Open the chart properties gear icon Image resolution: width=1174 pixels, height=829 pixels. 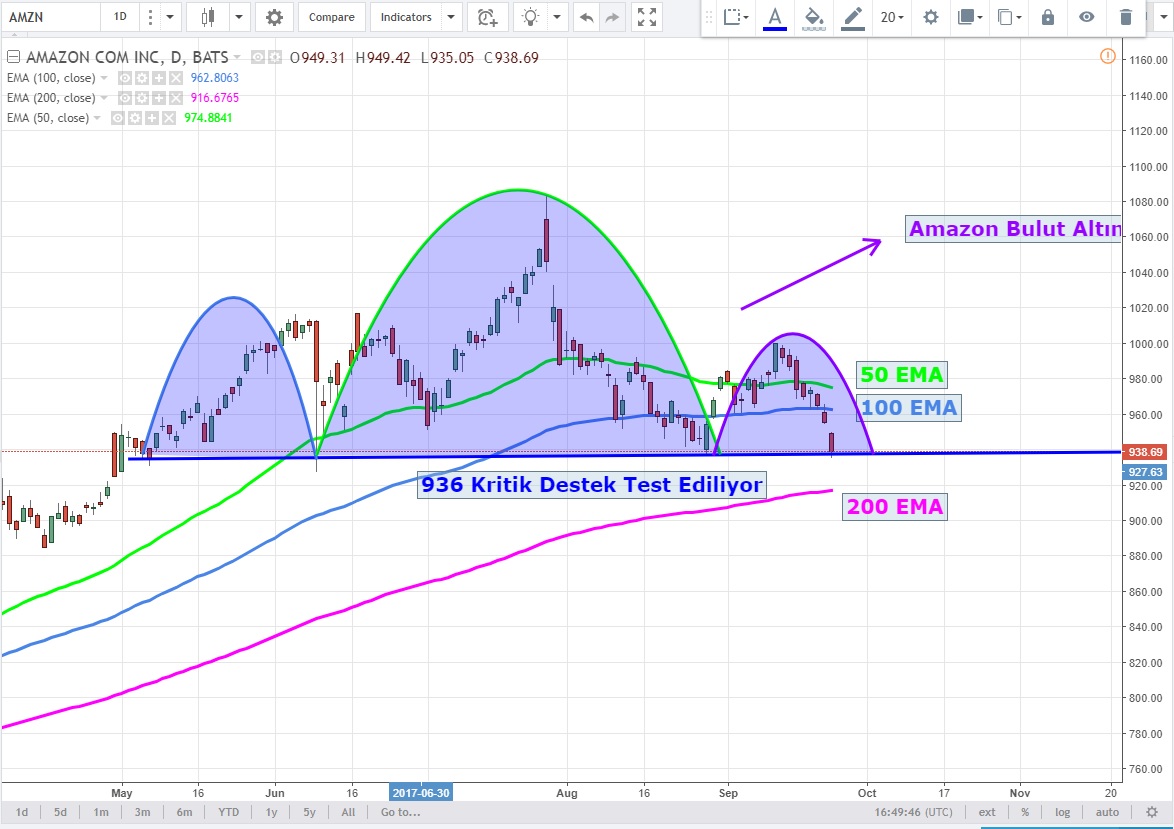coord(274,17)
